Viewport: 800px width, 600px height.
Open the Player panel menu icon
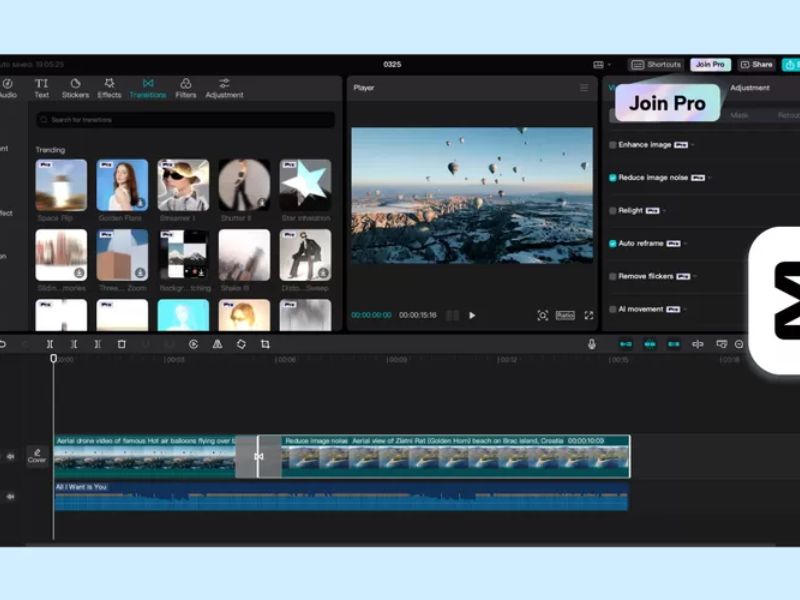coord(584,88)
